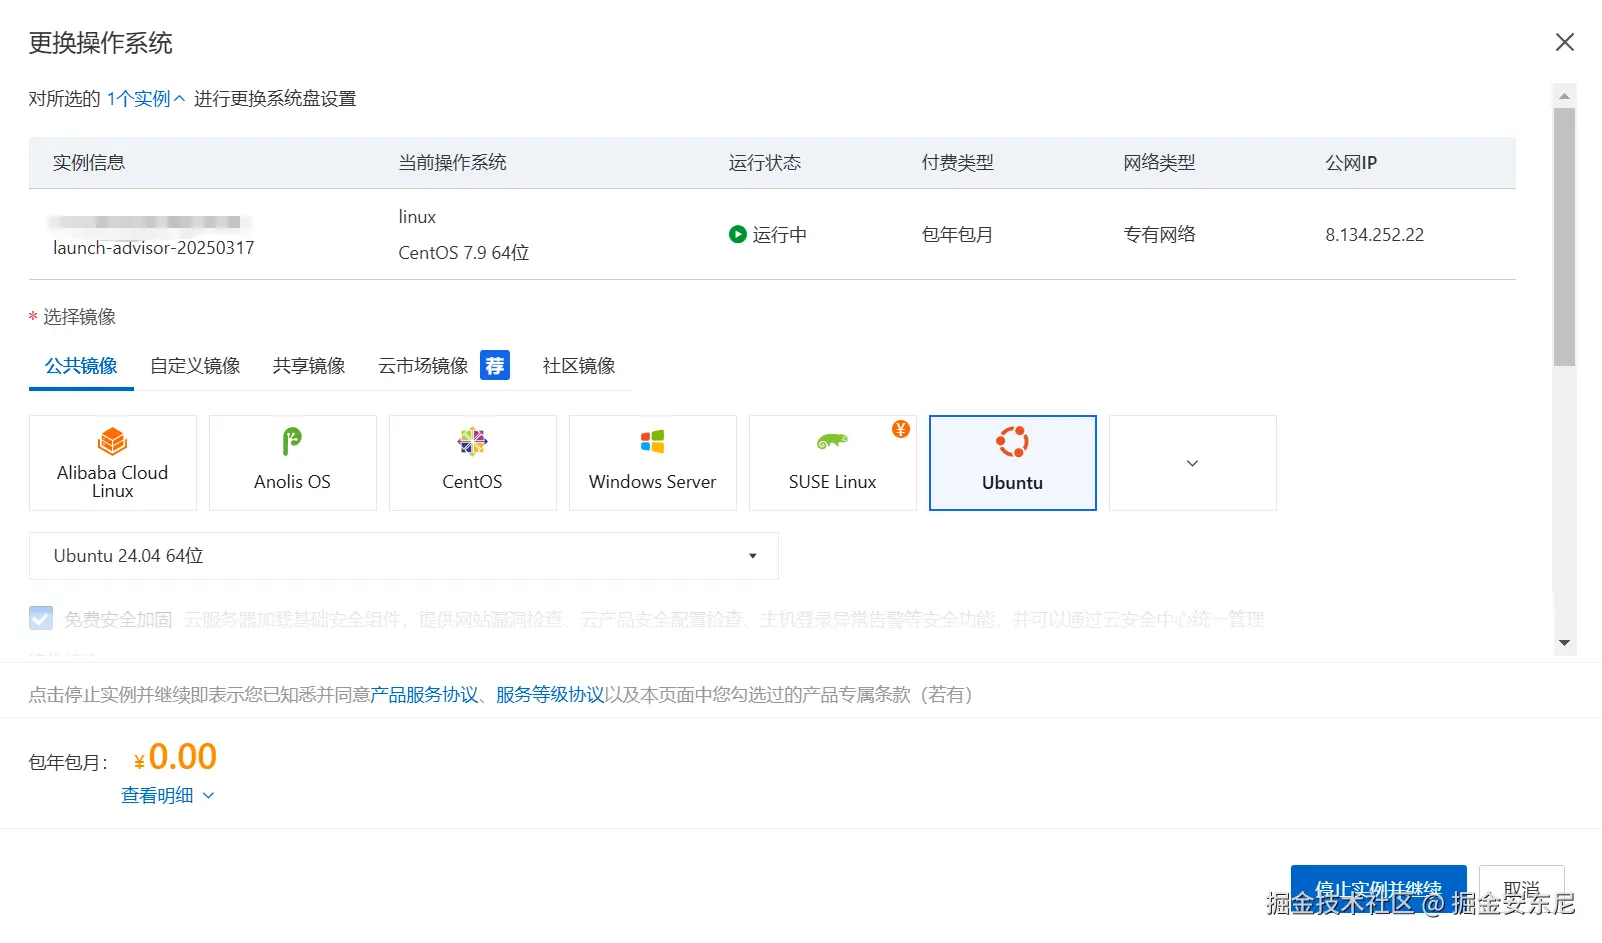The width and height of the screenshot is (1602, 943).
Task: Switch to the 公共镜像 tab
Action: 81,366
